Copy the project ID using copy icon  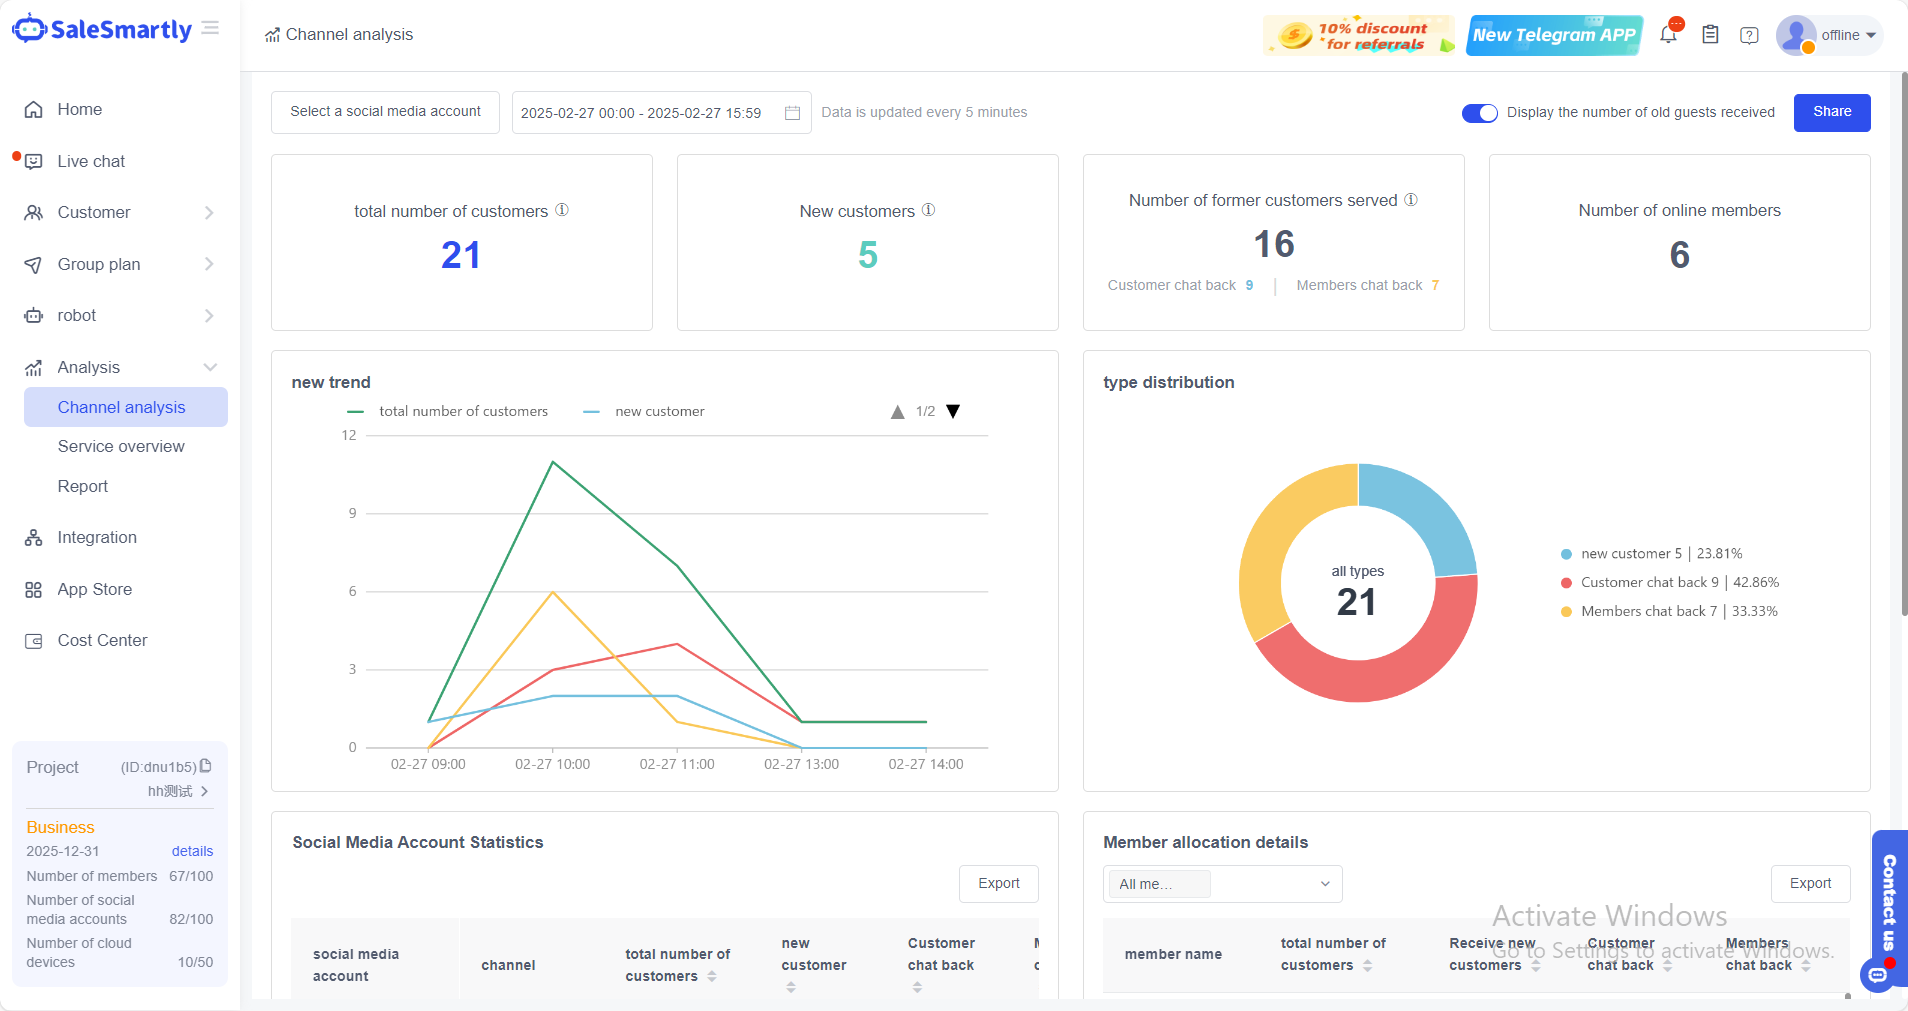[206, 766]
